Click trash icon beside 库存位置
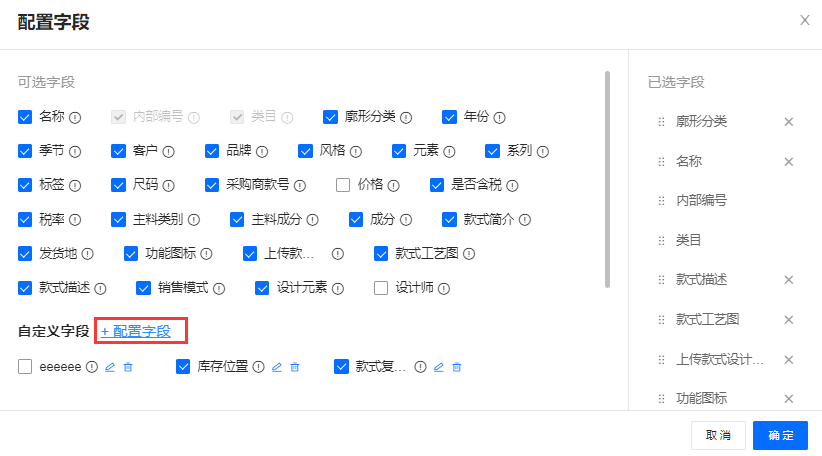The height and width of the screenshot is (456, 822). [x=295, y=367]
